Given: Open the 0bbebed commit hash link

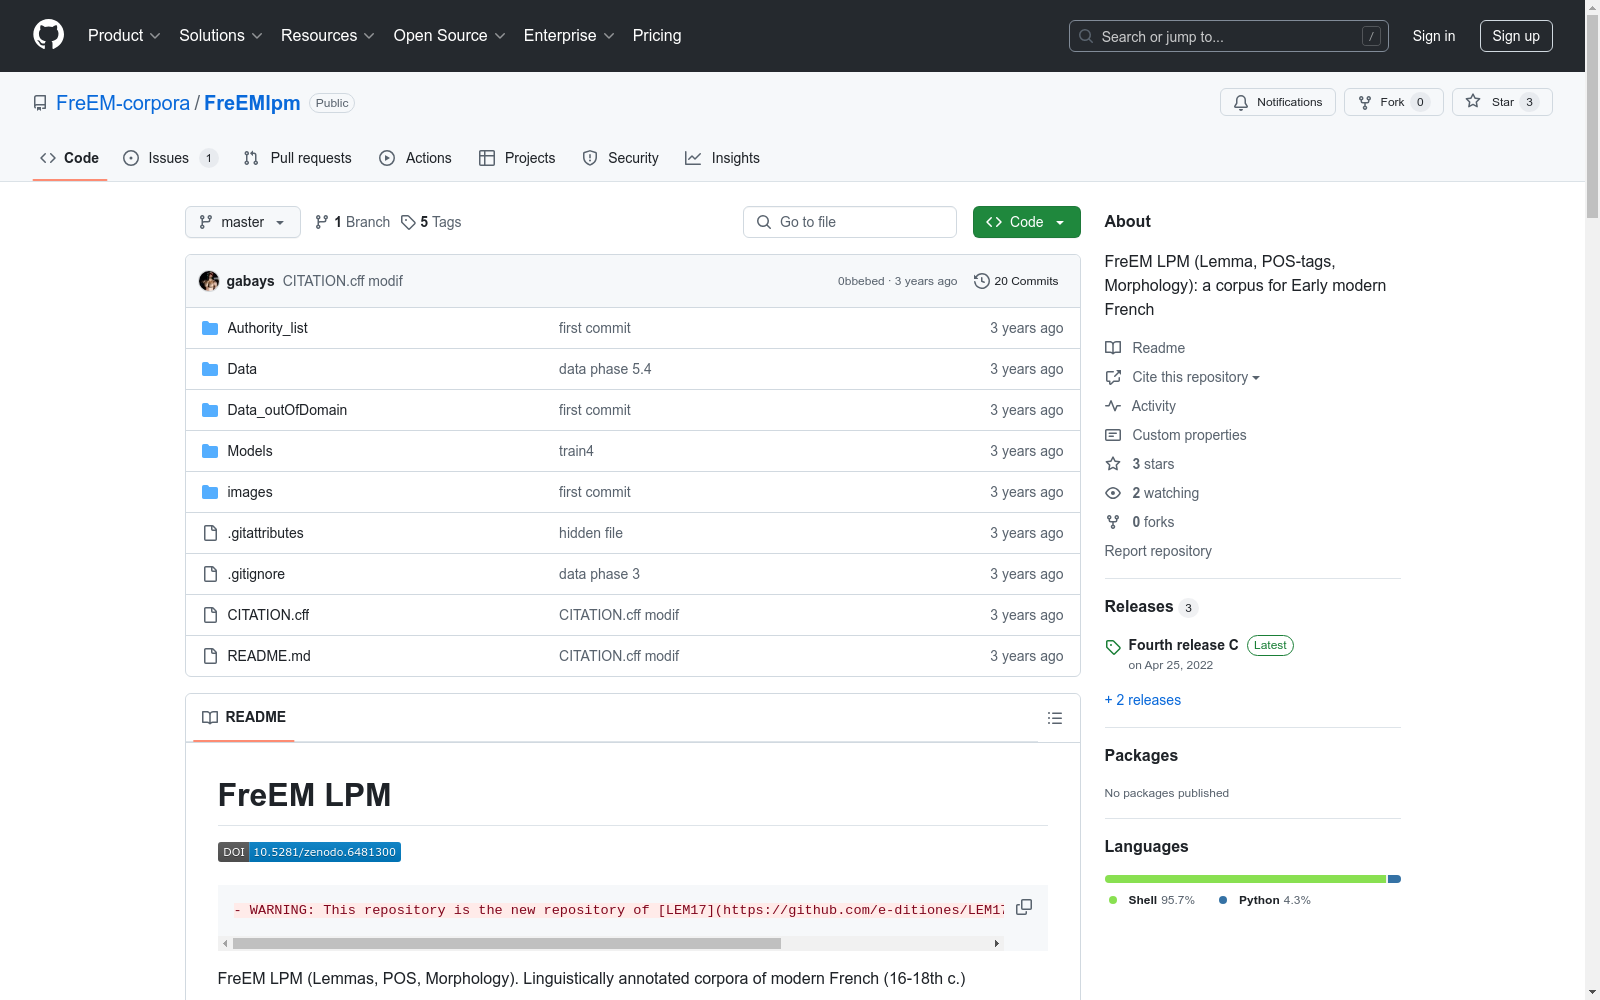Looking at the screenshot, I should point(861,281).
